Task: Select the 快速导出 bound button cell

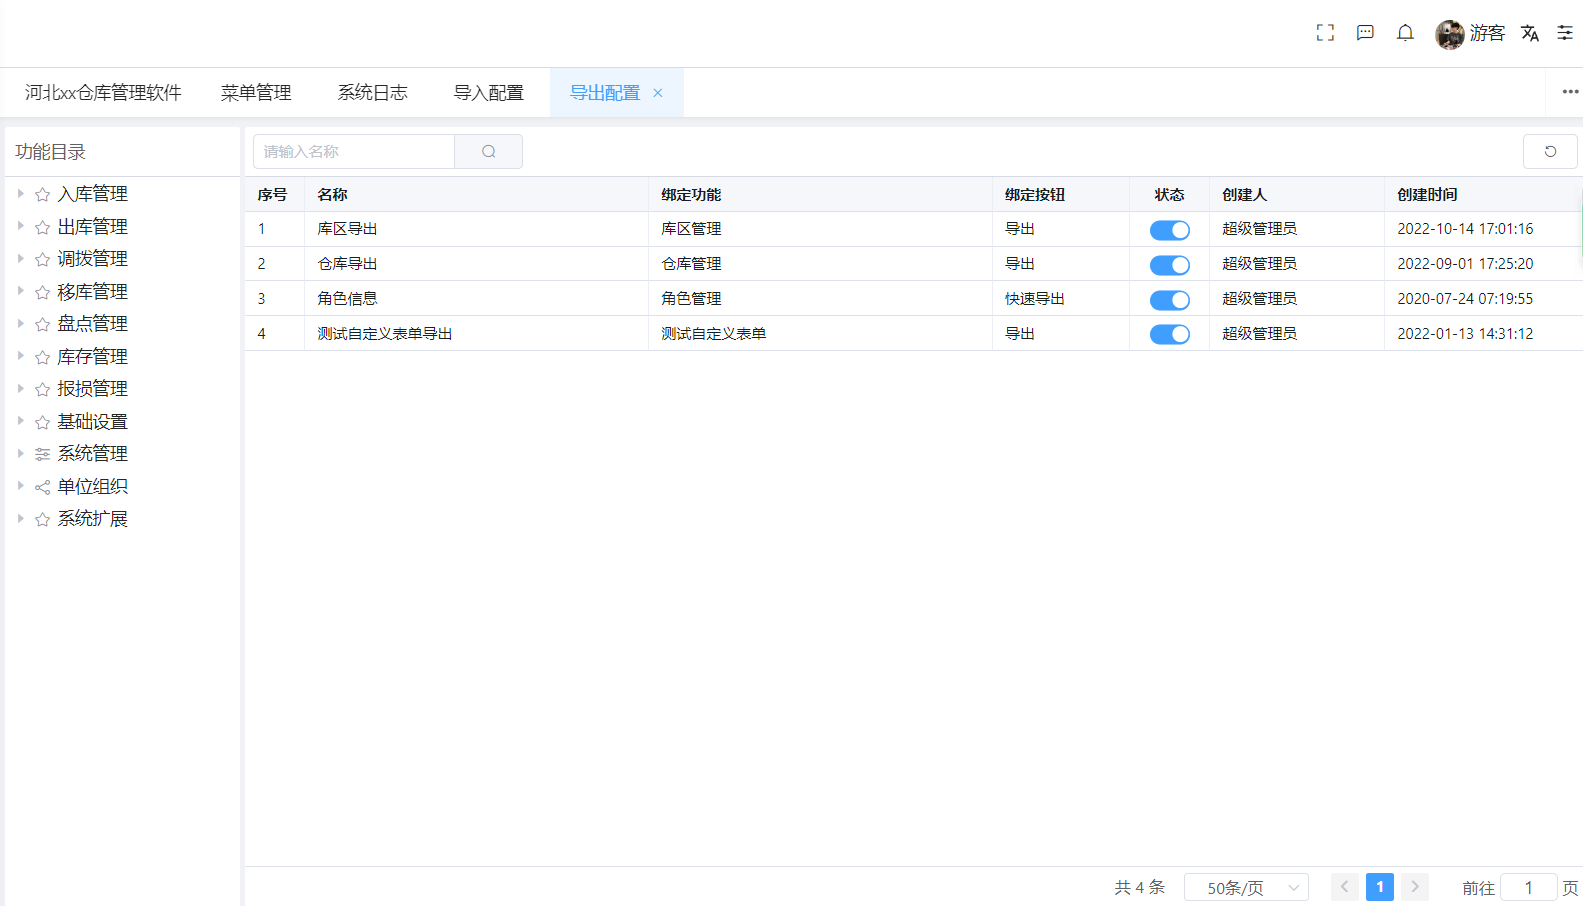Action: point(1035,299)
